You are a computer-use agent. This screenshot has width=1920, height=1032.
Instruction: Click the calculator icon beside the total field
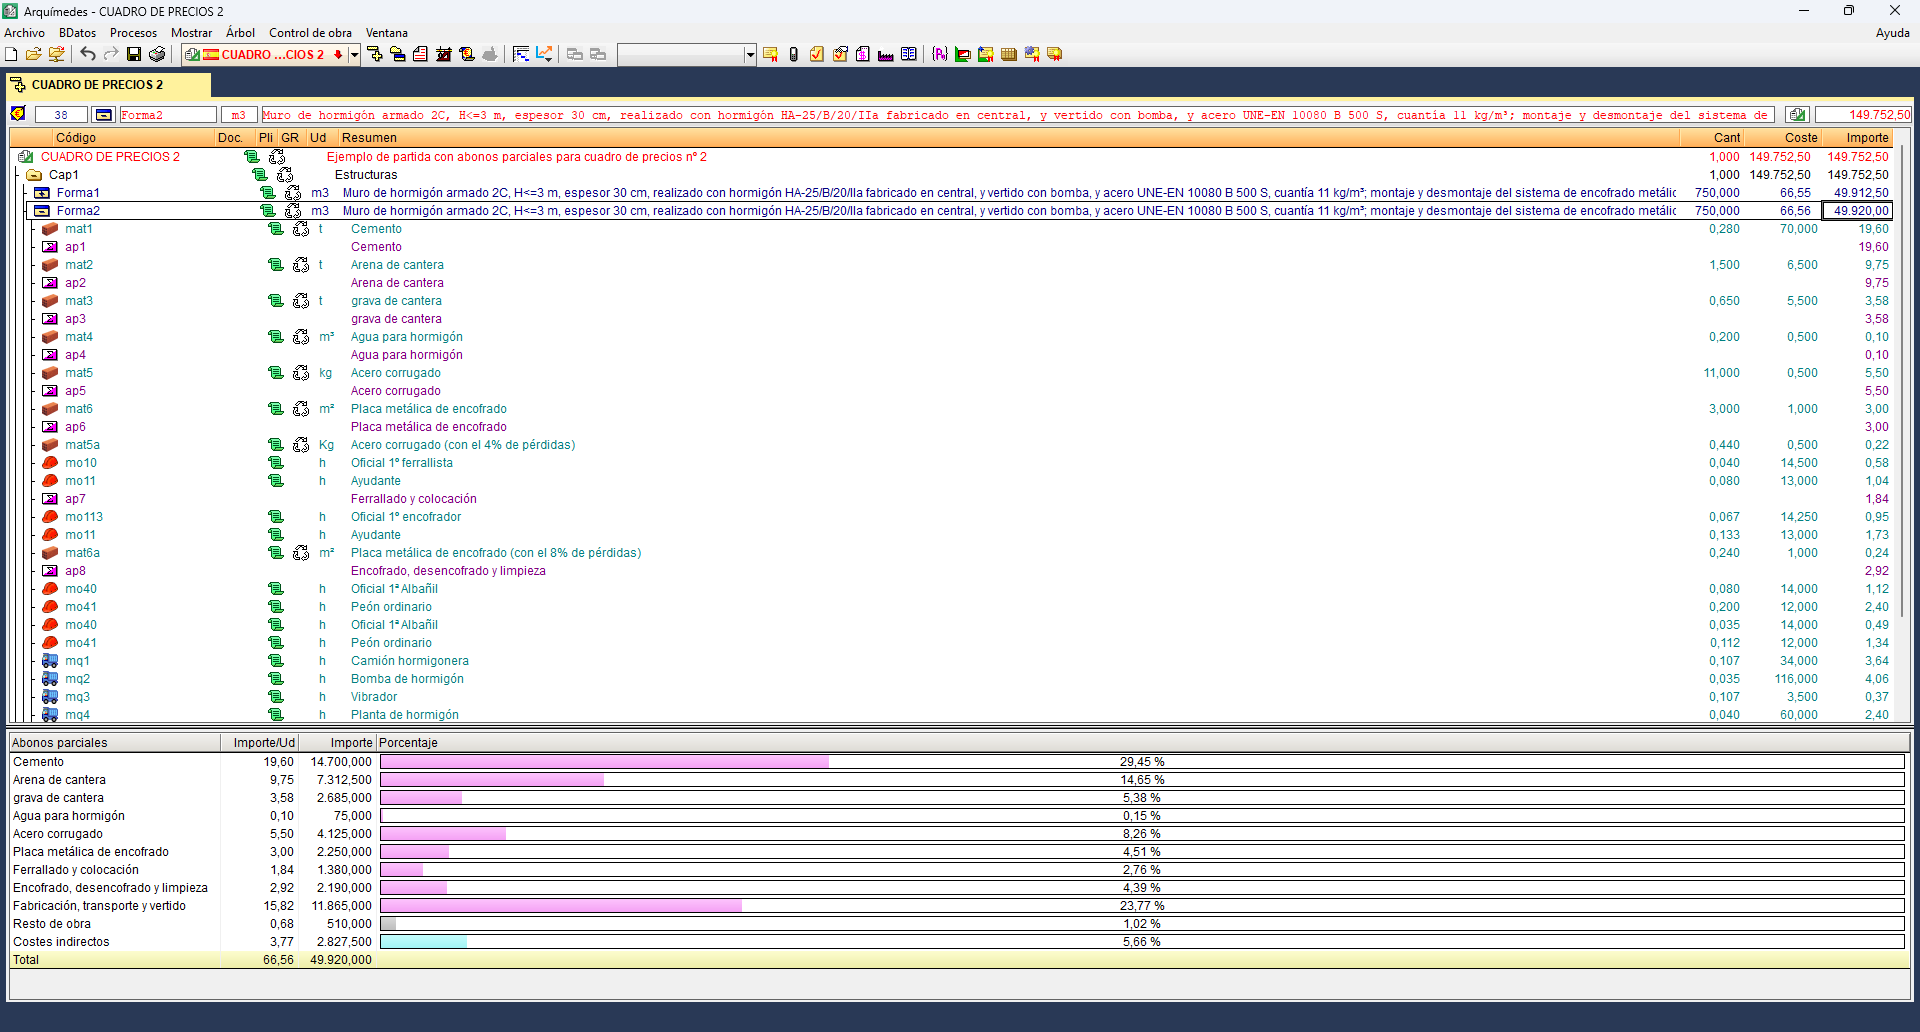click(x=1797, y=115)
